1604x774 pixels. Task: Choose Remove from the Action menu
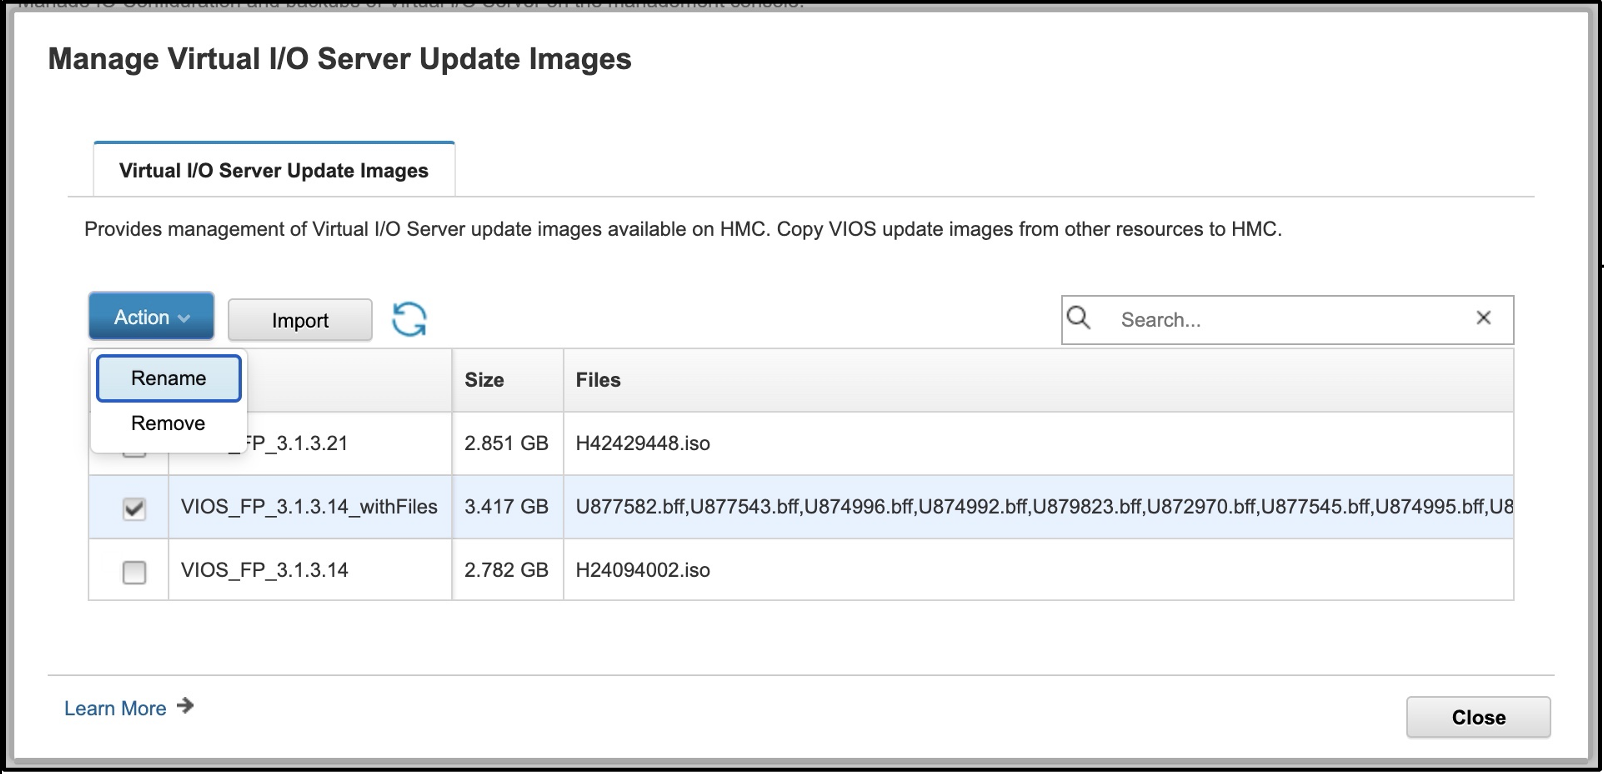168,423
